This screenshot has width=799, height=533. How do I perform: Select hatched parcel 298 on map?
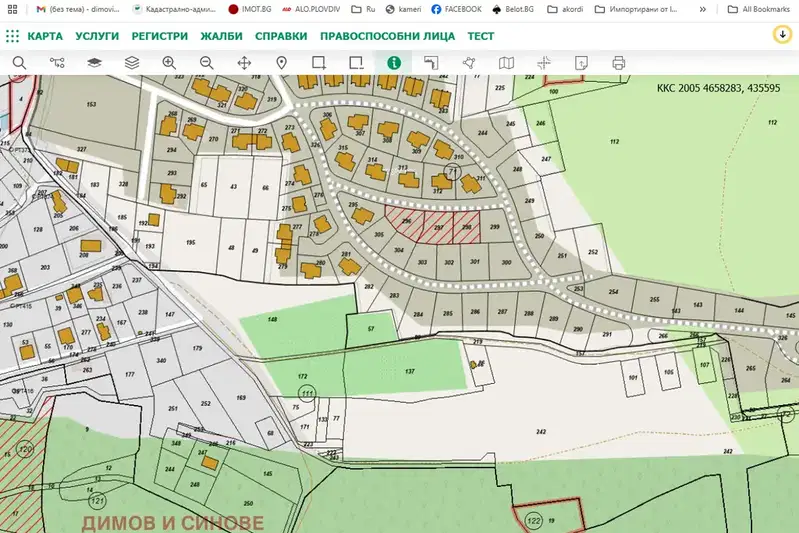[x=467, y=227]
